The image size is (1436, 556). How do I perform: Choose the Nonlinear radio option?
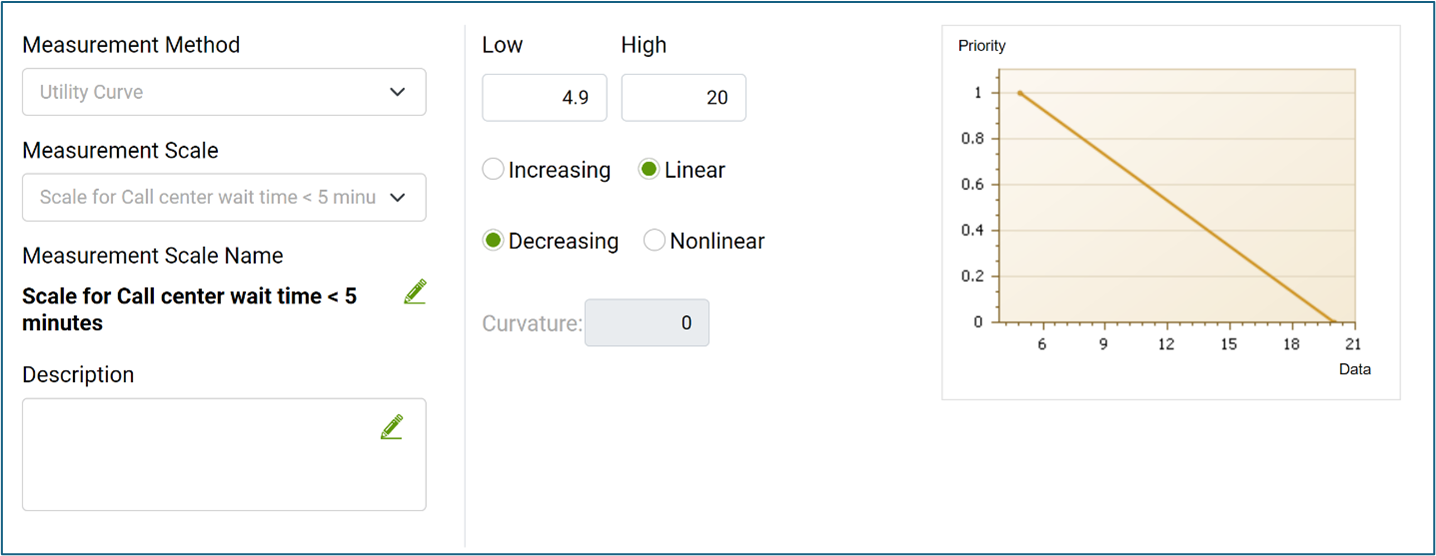(654, 241)
